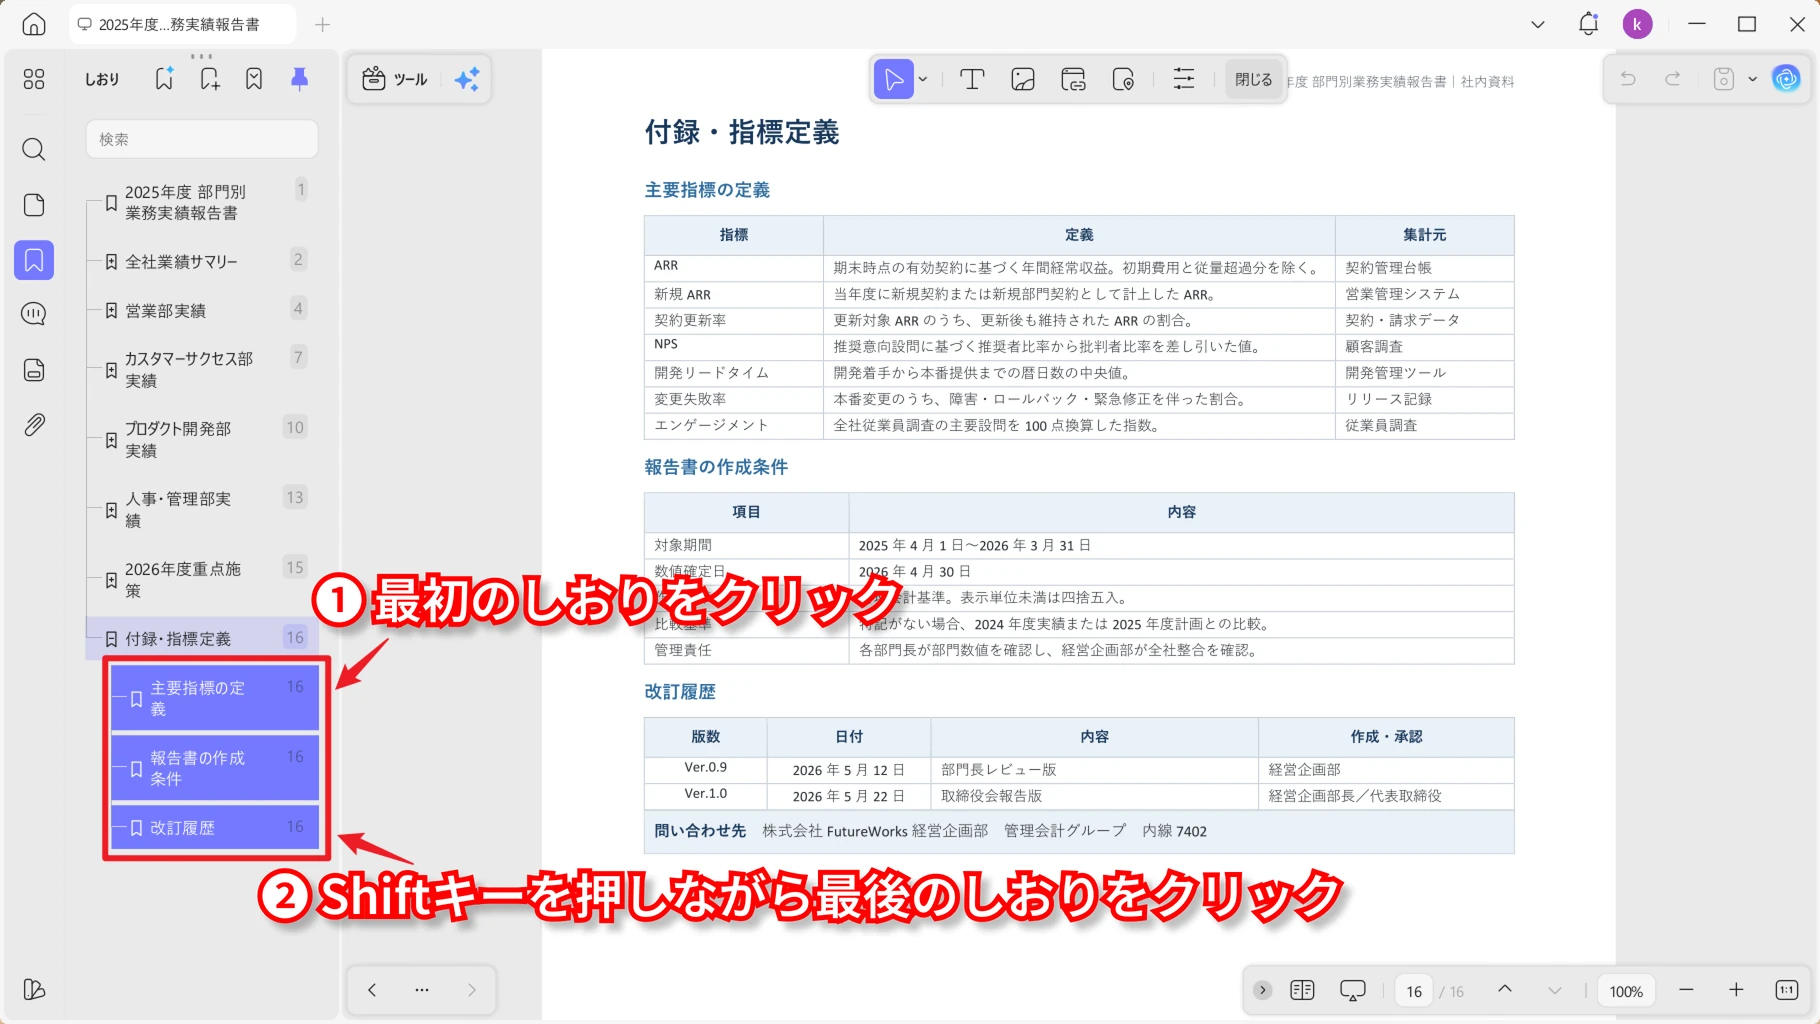Click the save icon

click(x=1723, y=79)
